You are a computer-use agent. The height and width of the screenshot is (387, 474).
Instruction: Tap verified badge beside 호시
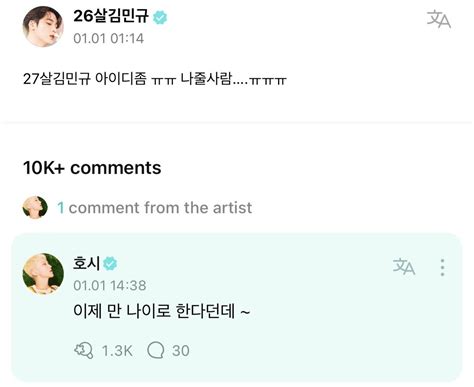coord(110,264)
